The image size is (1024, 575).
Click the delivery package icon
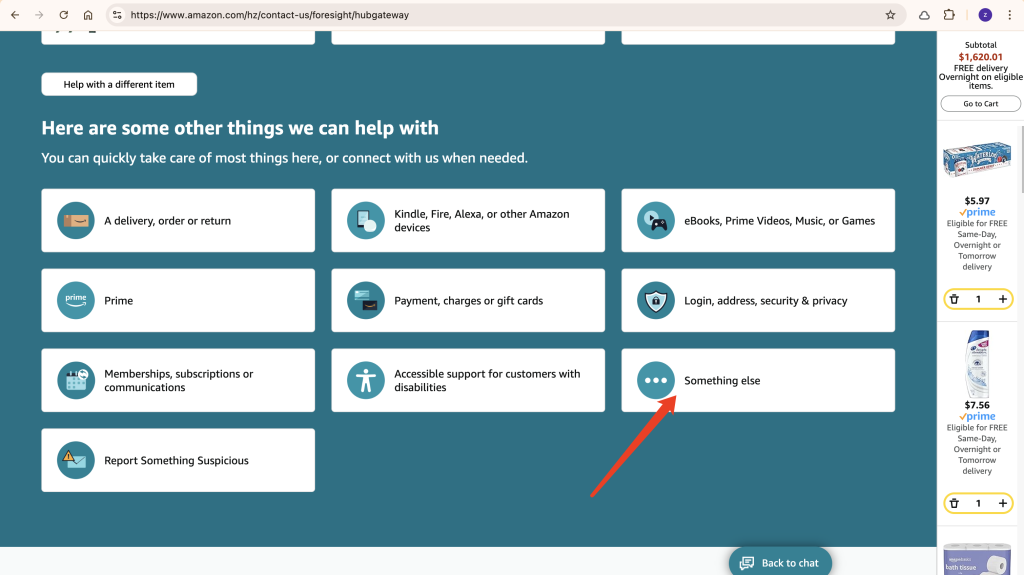[76, 221]
